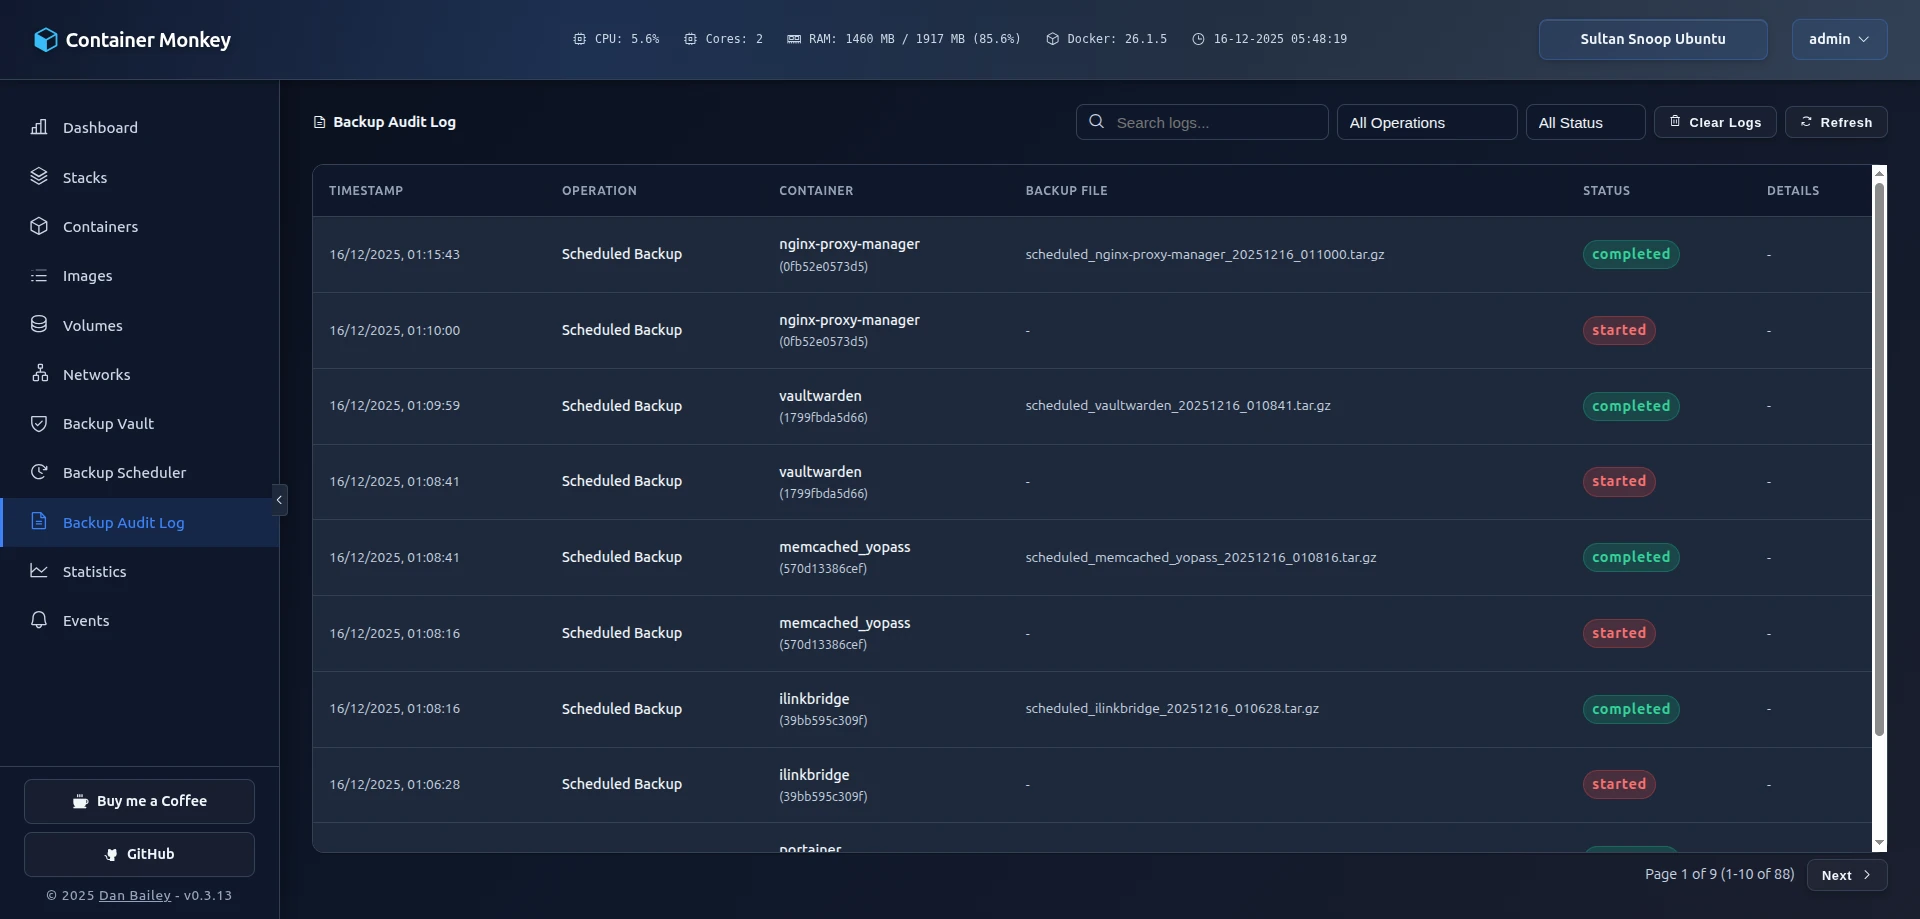
Task: Click the Container Monkey logo icon
Action: click(46, 39)
